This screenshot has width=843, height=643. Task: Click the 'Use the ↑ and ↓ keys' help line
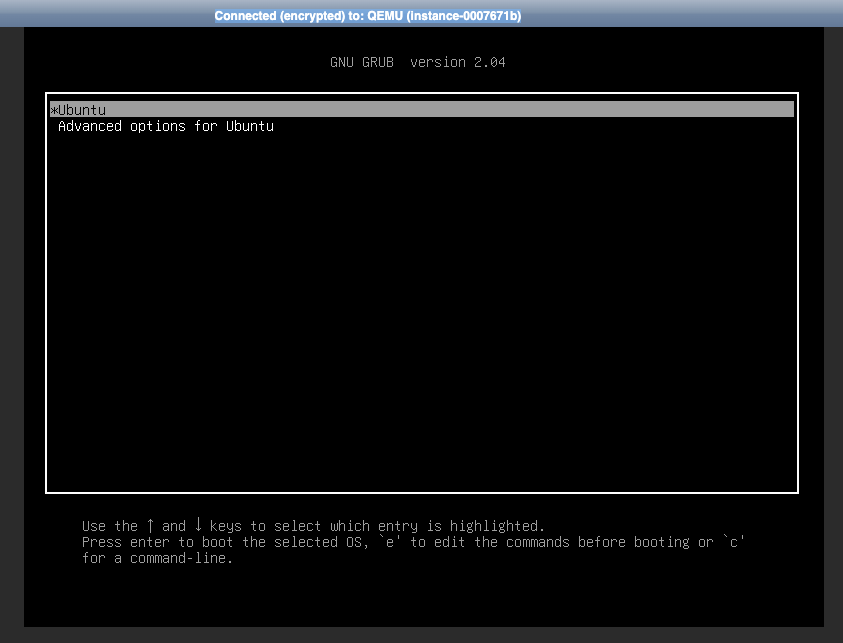point(313,525)
